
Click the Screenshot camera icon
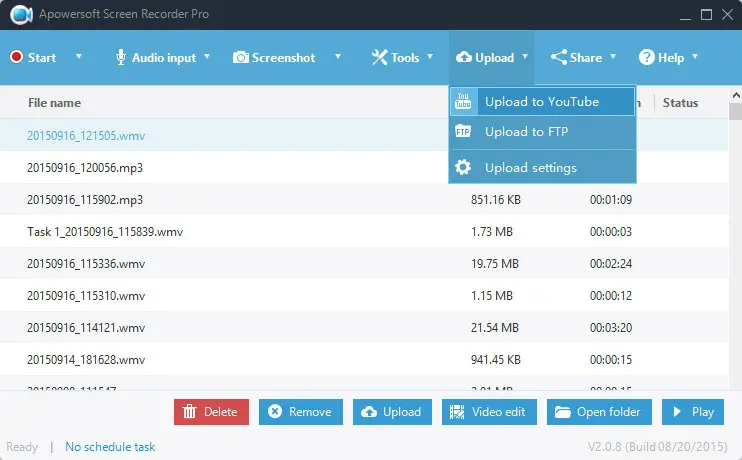(x=240, y=57)
